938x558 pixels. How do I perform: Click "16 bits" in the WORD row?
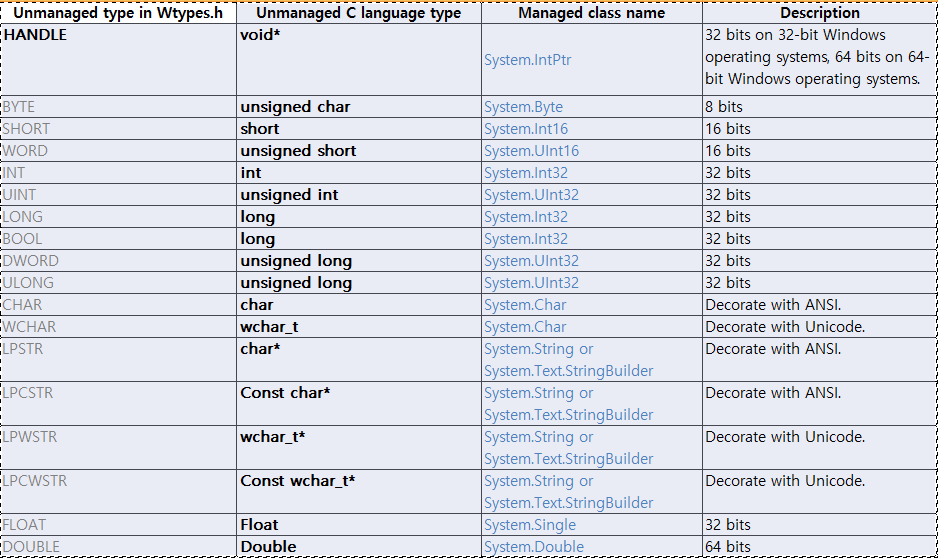(820, 151)
